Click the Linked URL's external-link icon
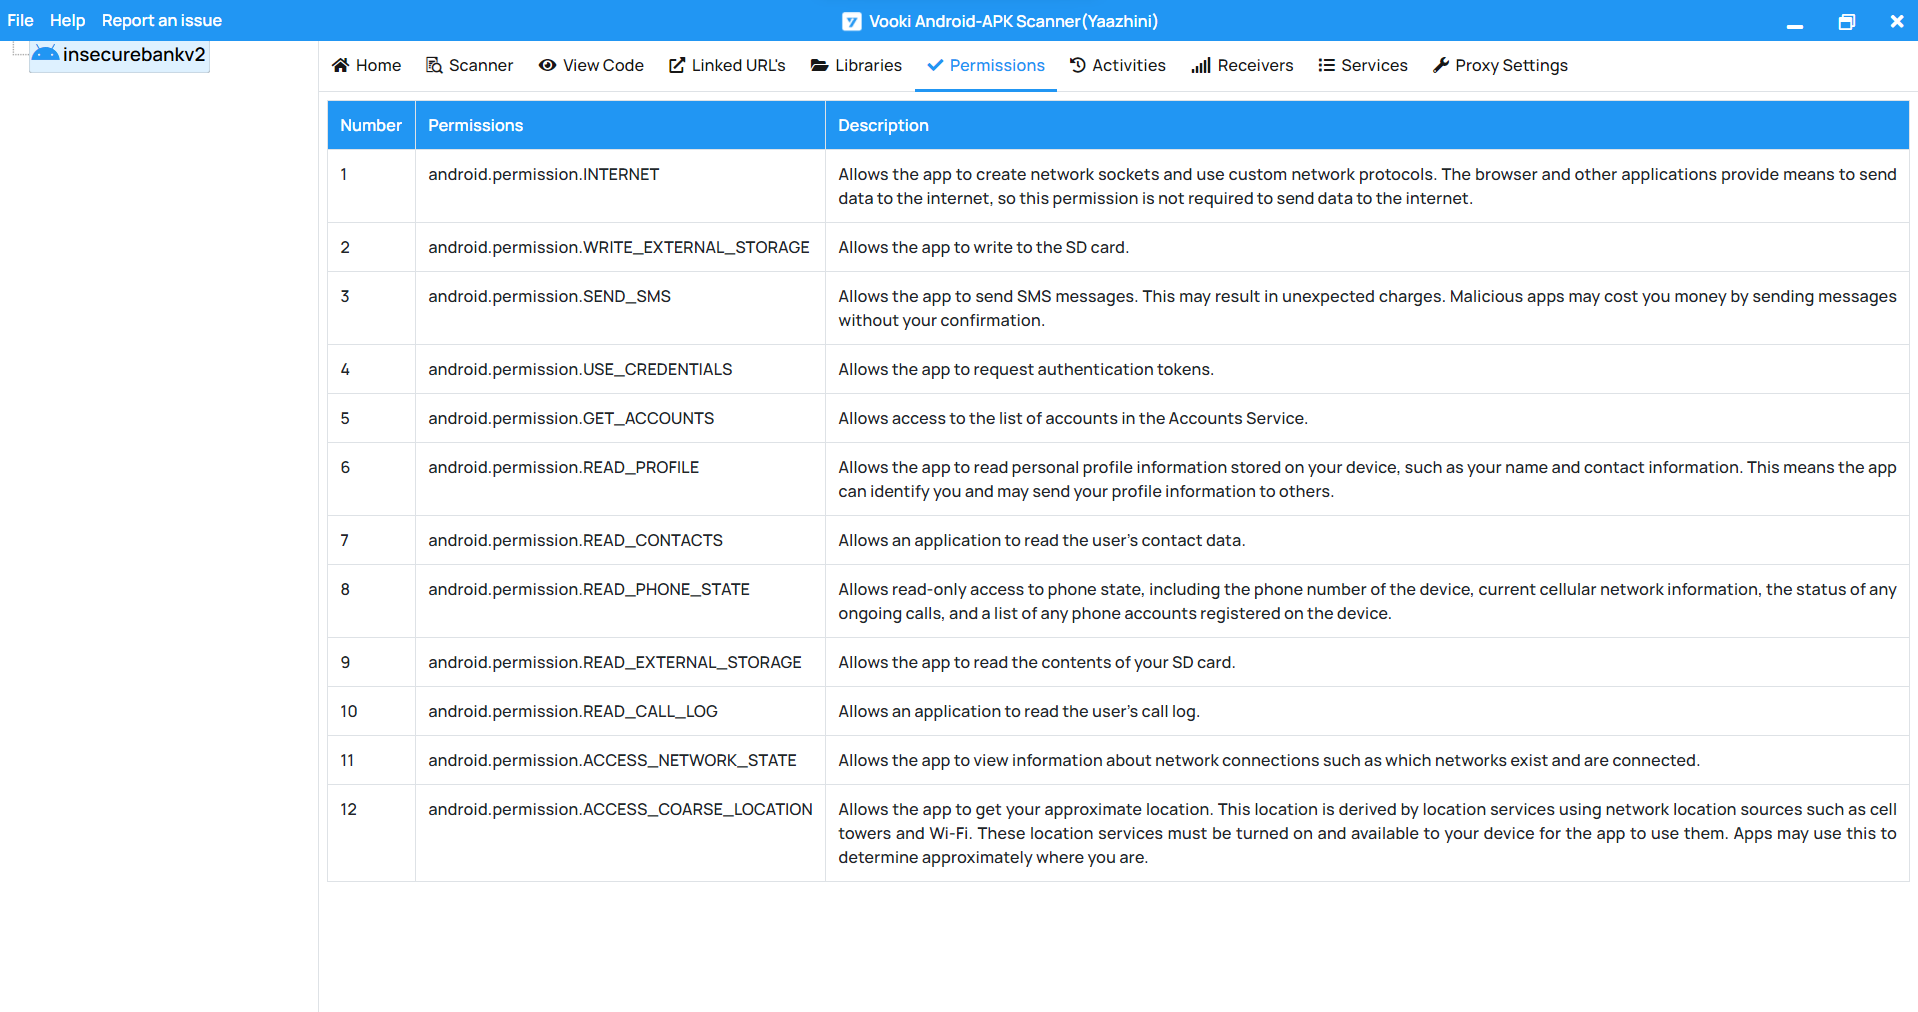Viewport: 1918px width, 1012px height. click(677, 65)
